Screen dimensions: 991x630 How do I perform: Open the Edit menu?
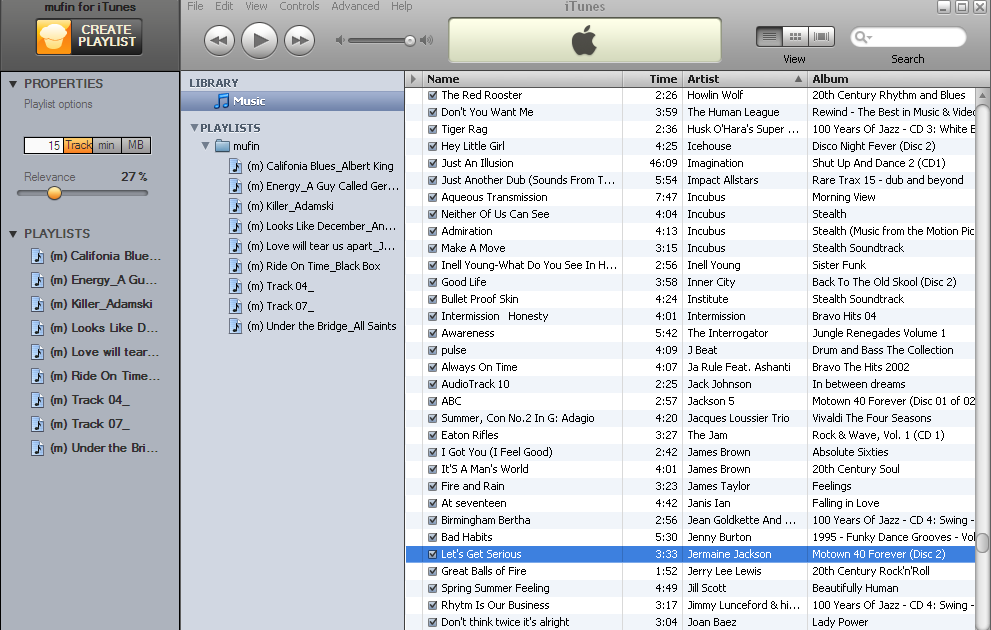224,6
